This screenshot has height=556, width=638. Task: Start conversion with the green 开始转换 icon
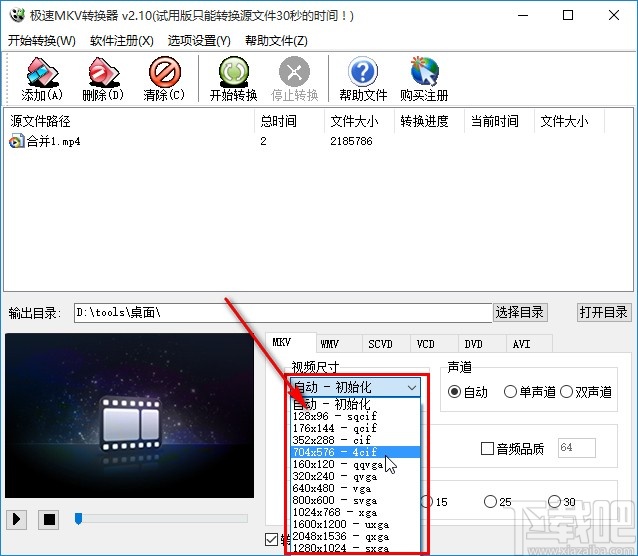[x=234, y=72]
